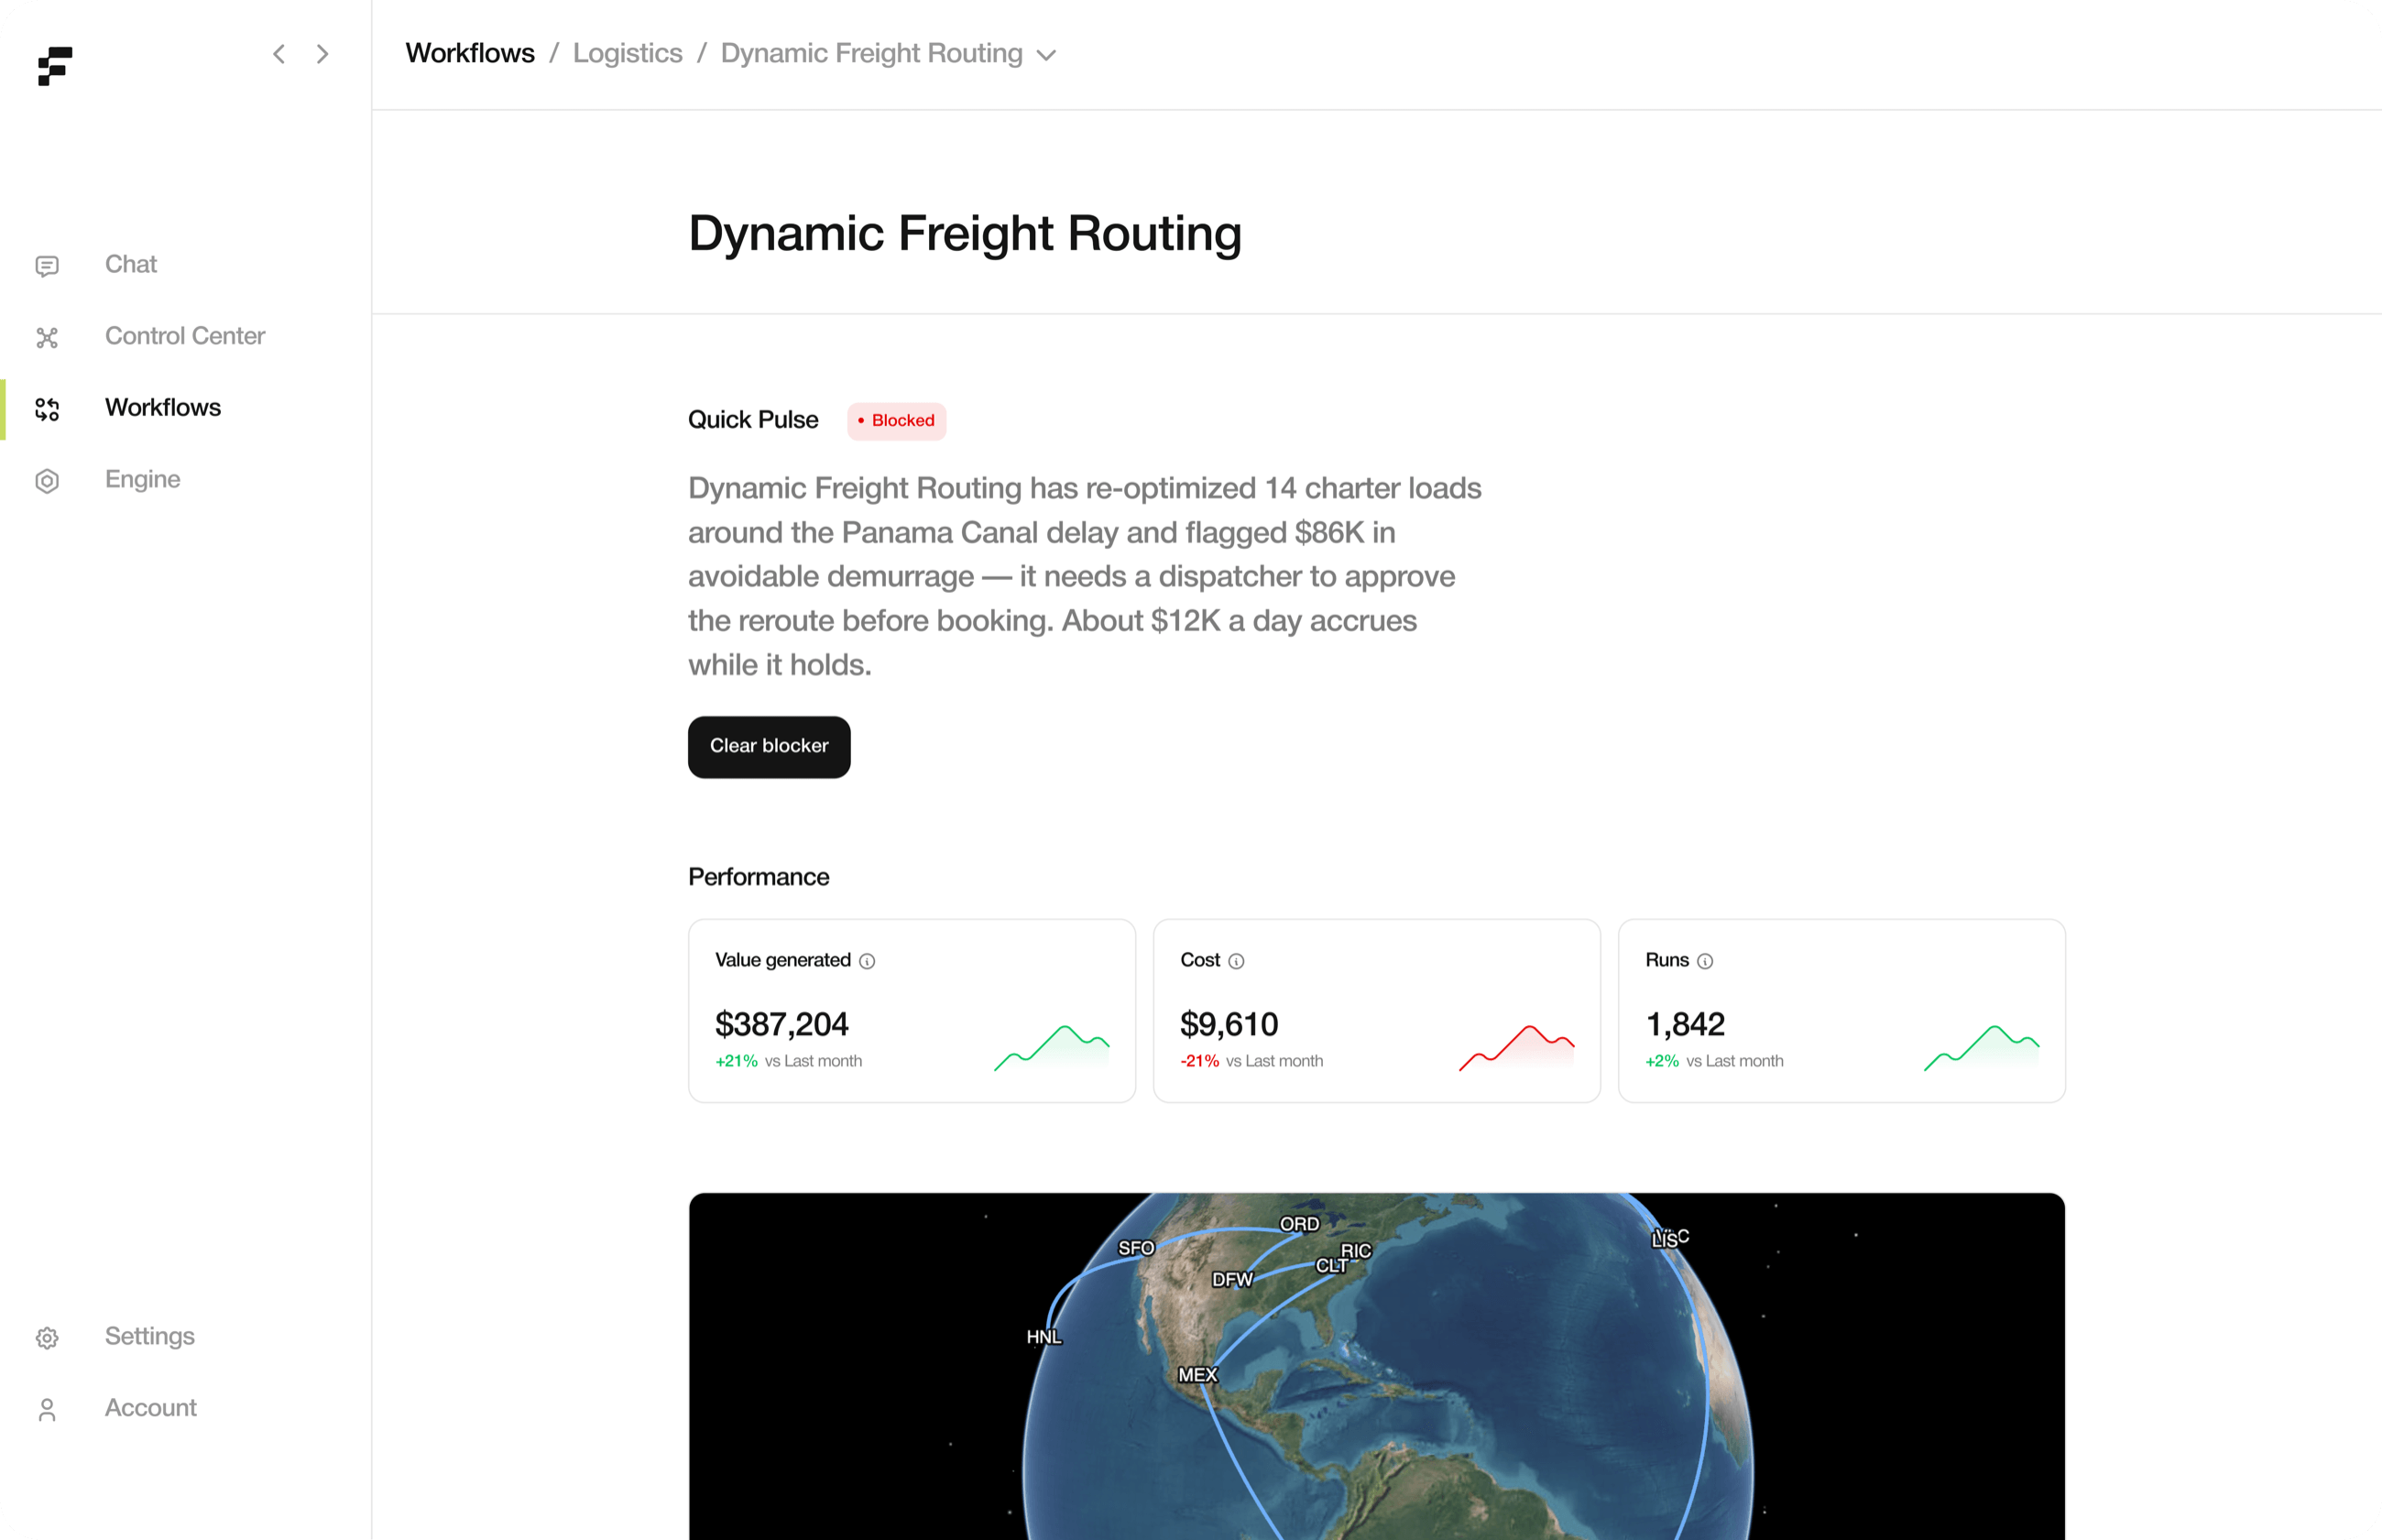2382x1540 pixels.
Task: Click the Clear blocker button
Action: tap(769, 747)
